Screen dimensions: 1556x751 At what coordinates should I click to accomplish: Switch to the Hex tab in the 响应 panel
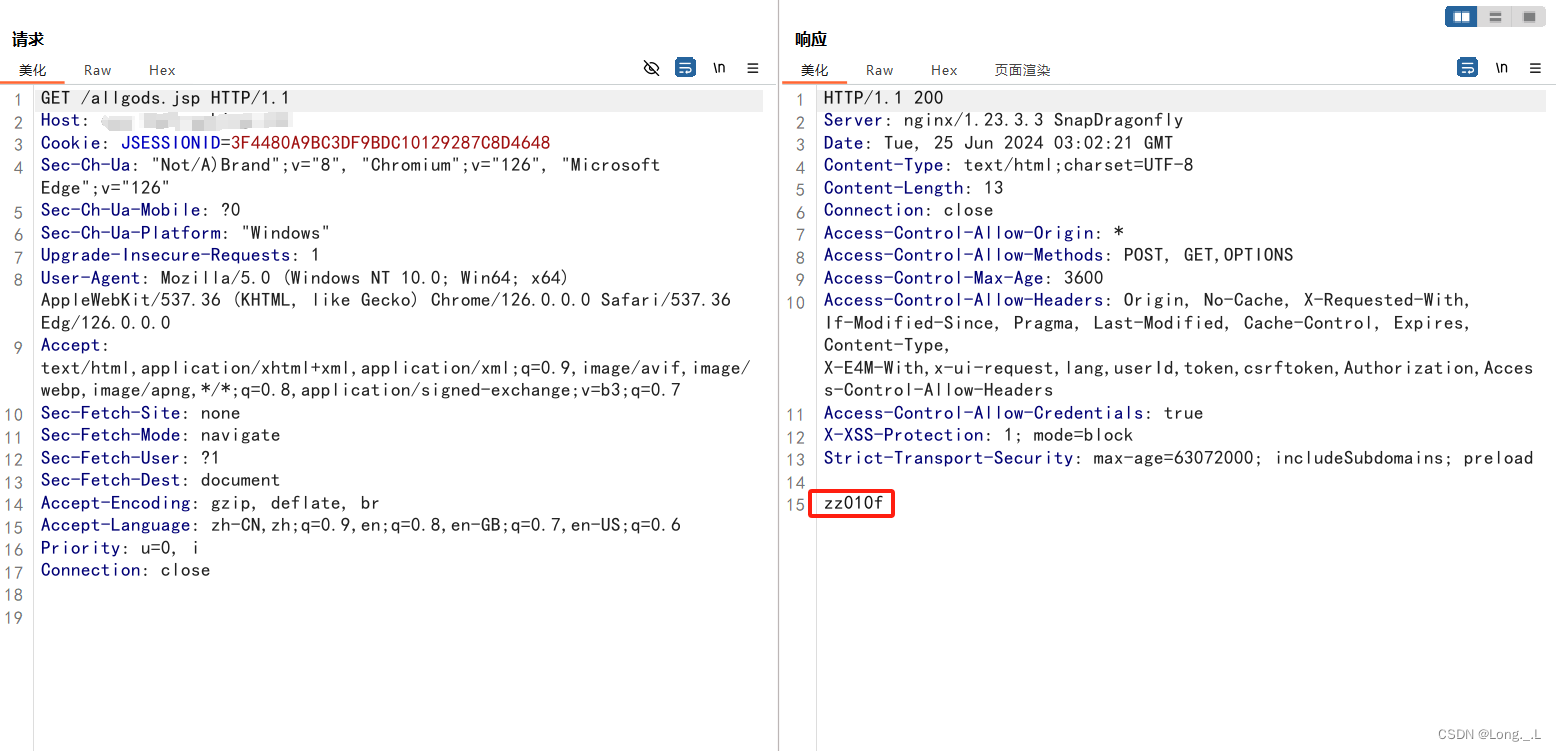944,70
